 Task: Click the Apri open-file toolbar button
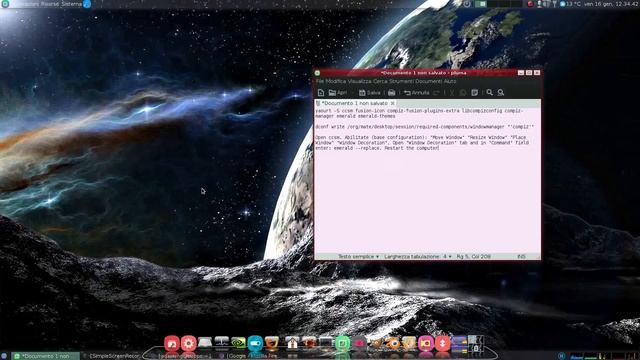338,93
